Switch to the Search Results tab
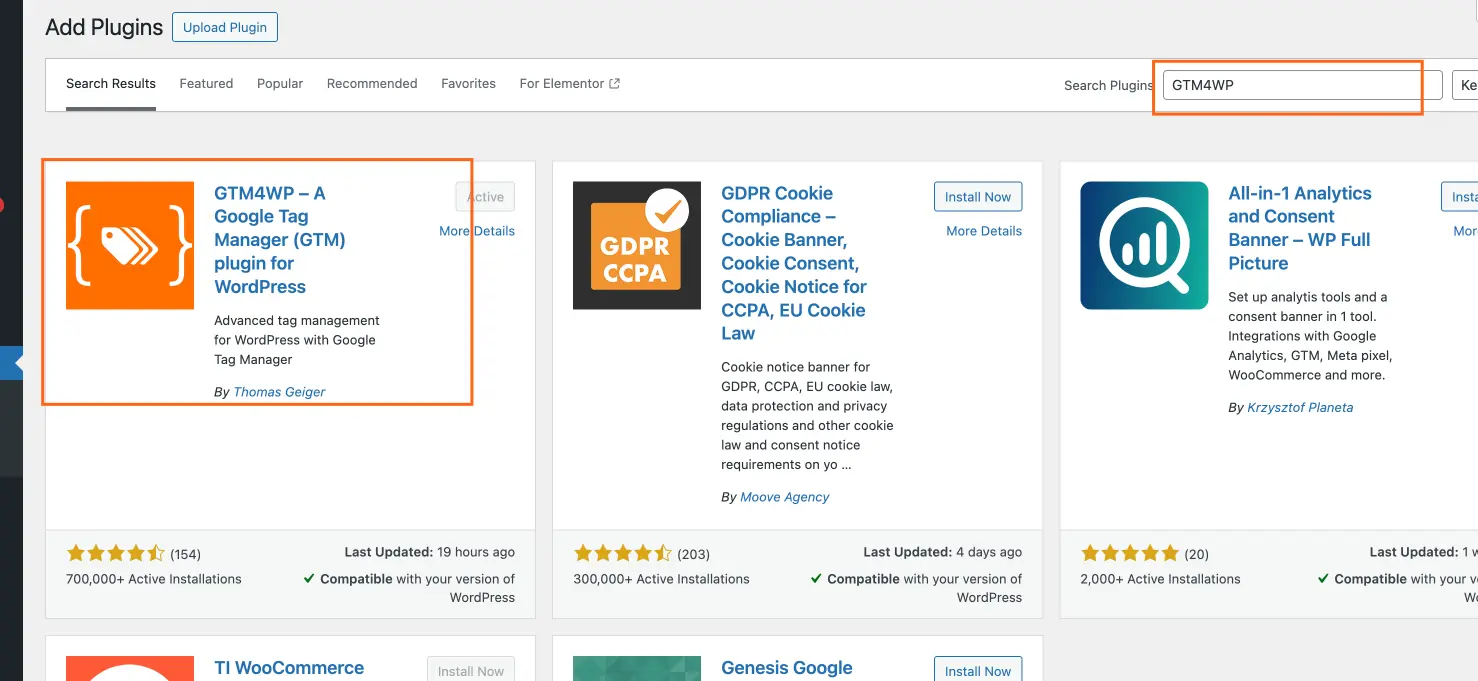This screenshot has width=1478, height=681. [x=111, y=84]
